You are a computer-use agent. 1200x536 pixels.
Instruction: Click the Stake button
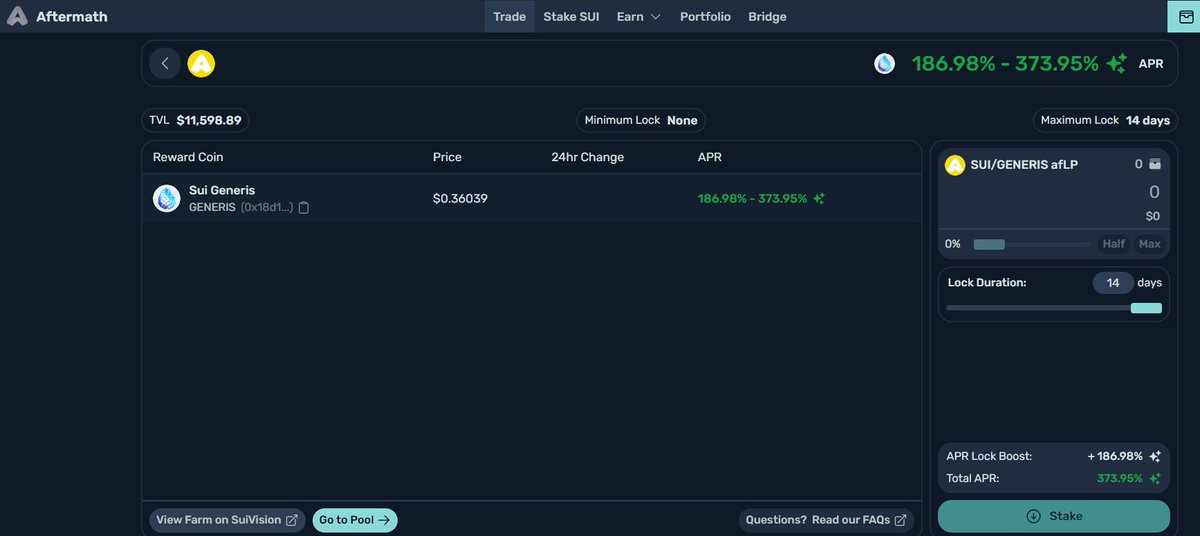coord(1054,516)
